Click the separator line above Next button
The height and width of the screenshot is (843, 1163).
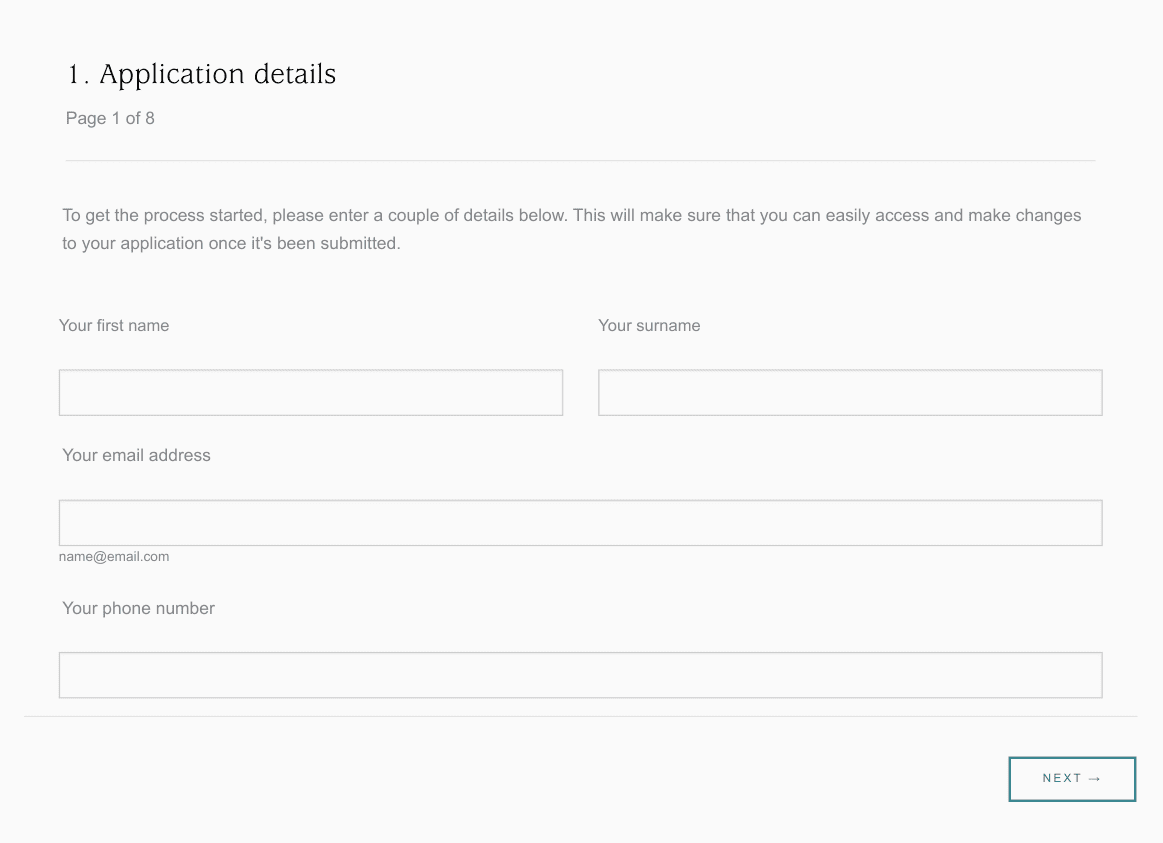[580, 716]
